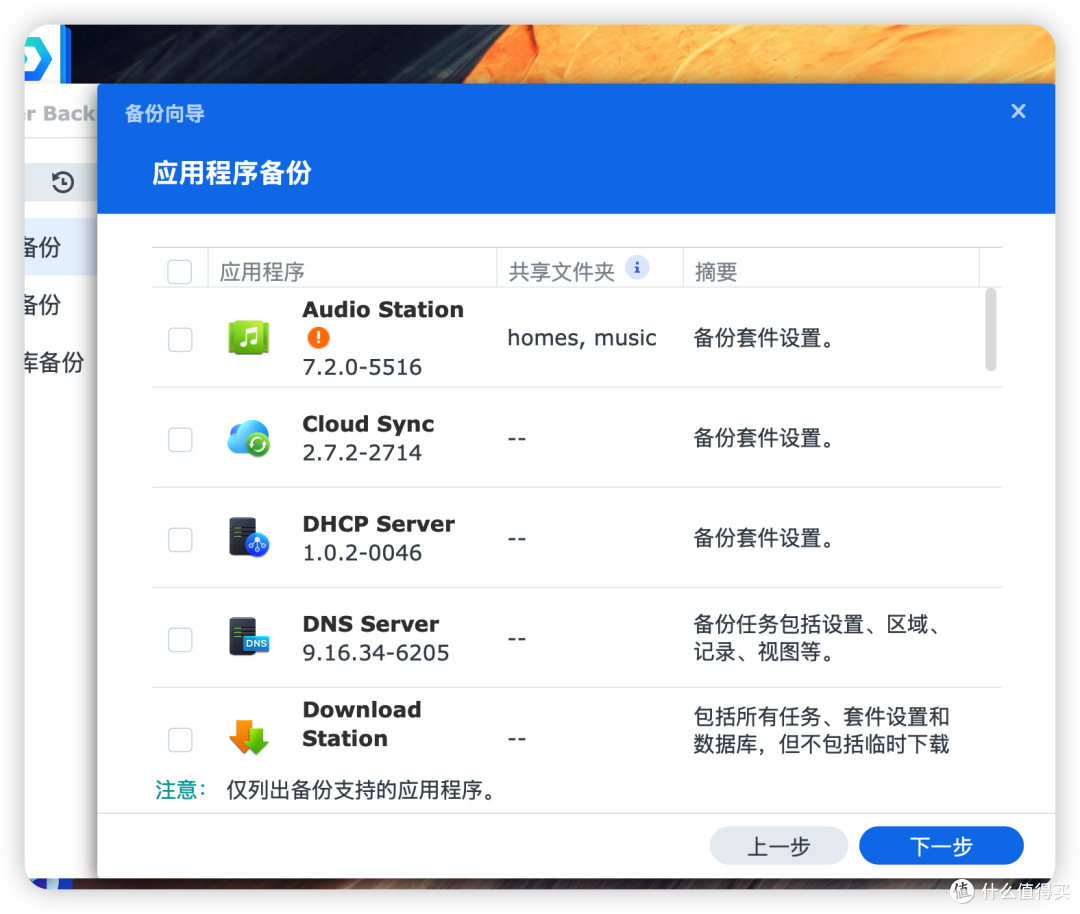Click the orange warning icon under Audio Station

pos(318,337)
